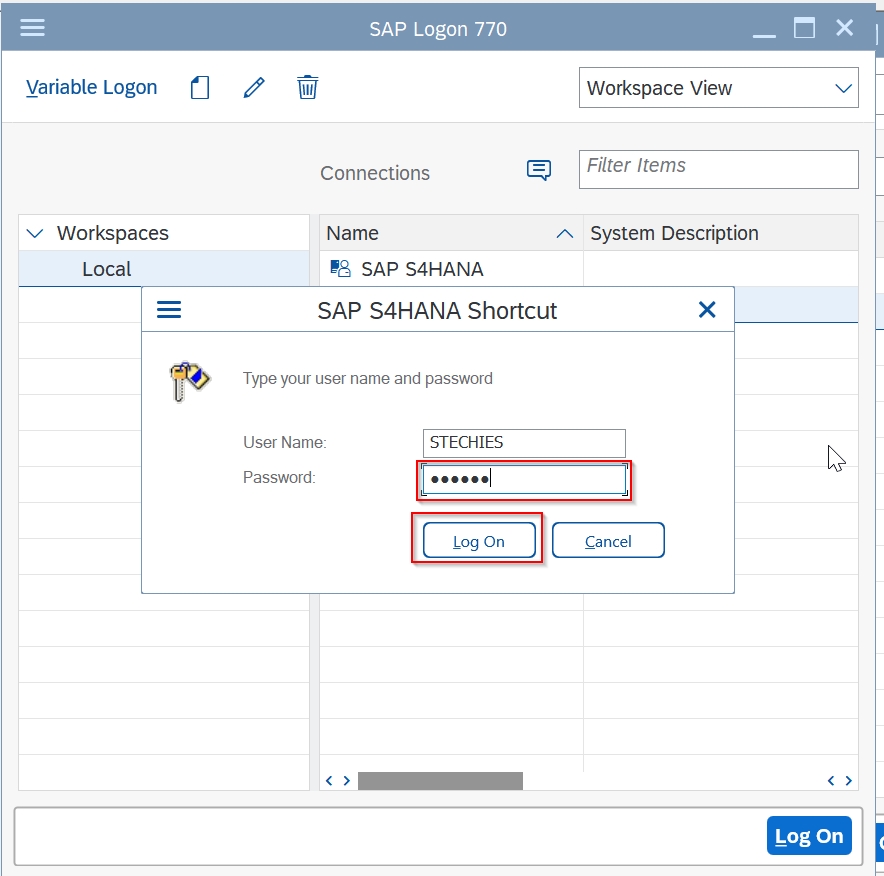Screen dimensions: 884x876
Task: Open the shortcut dialog hamburger menu
Action: [x=169, y=309]
